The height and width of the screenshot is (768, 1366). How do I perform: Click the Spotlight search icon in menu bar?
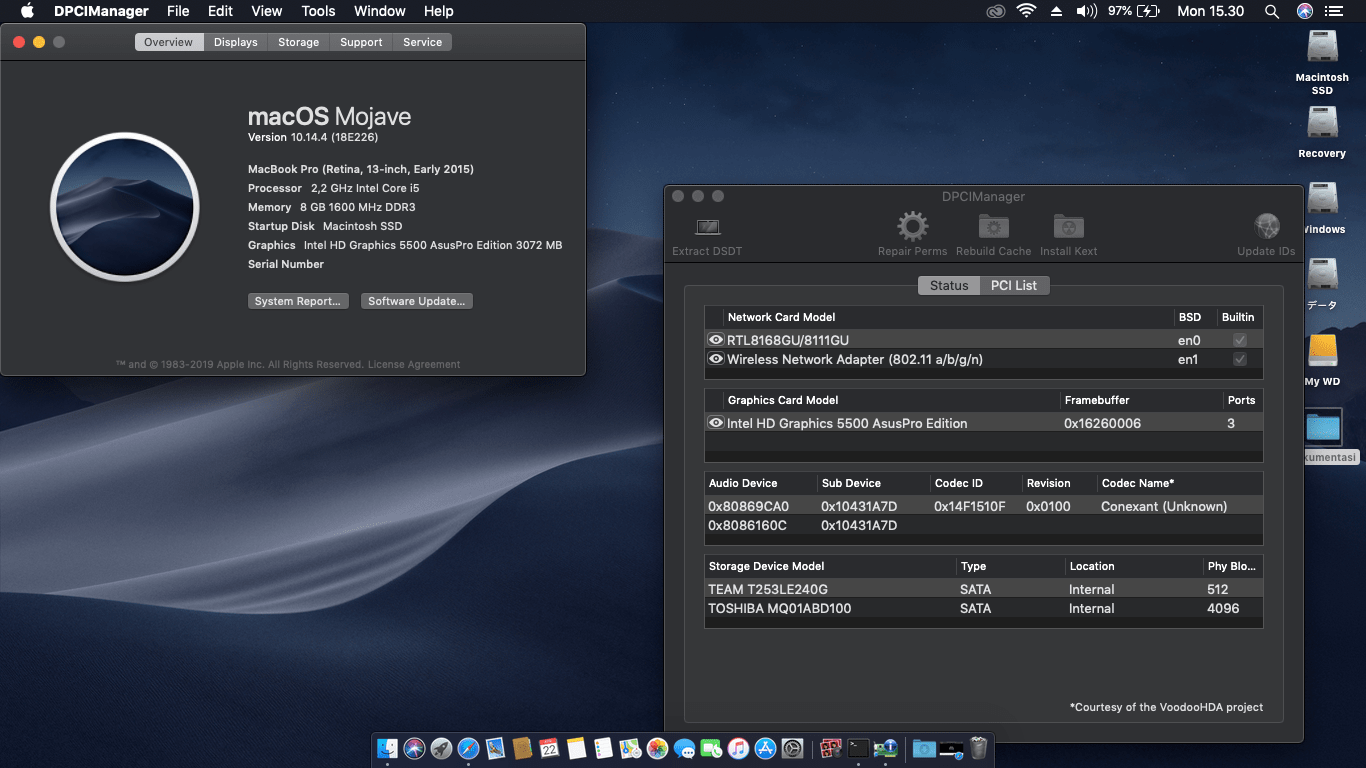tap(1271, 11)
